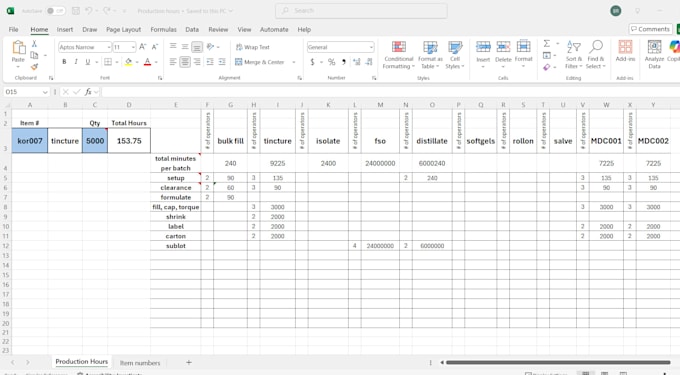Click the Insert Function fx button
Image resolution: width=680 pixels, height=375 pixels.
pos(88,92)
